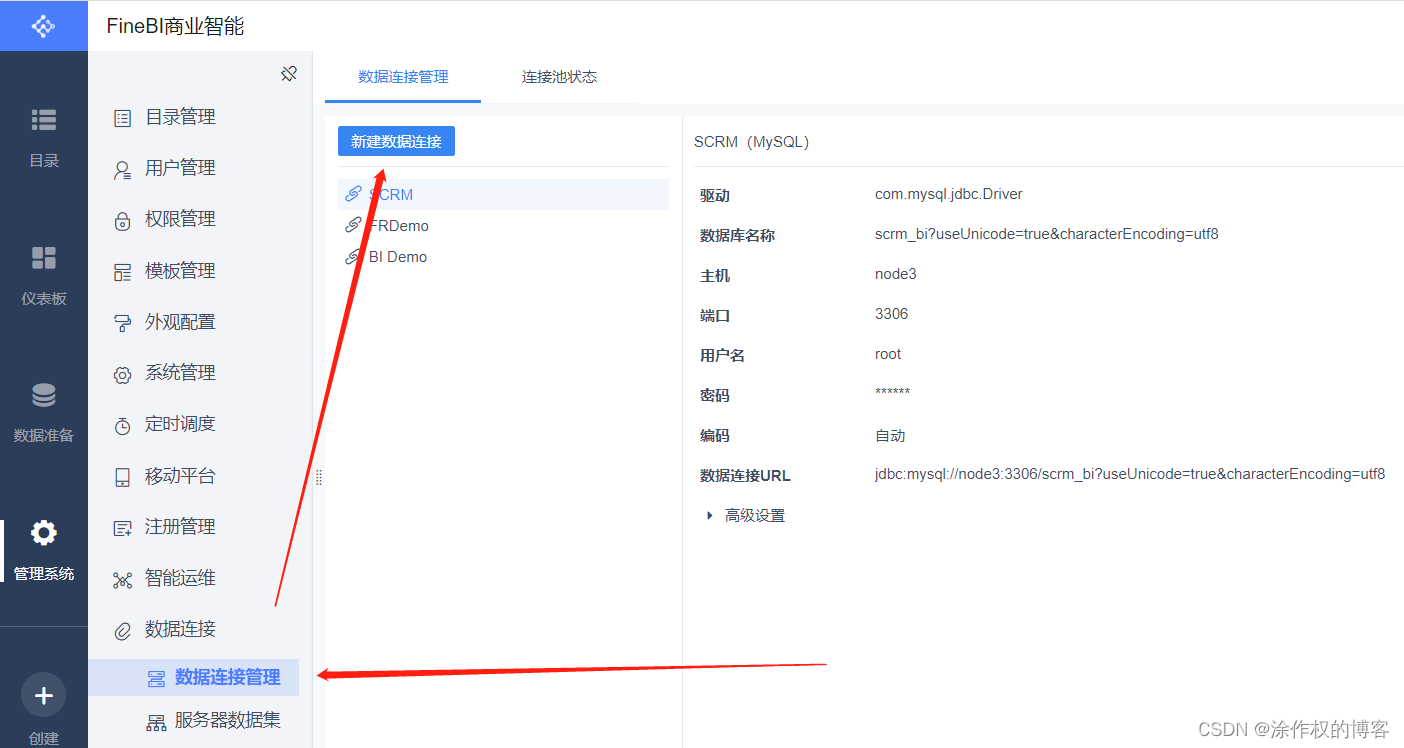Click the 注册管理 icon
Viewport: 1404px width, 748px height.
click(123, 528)
